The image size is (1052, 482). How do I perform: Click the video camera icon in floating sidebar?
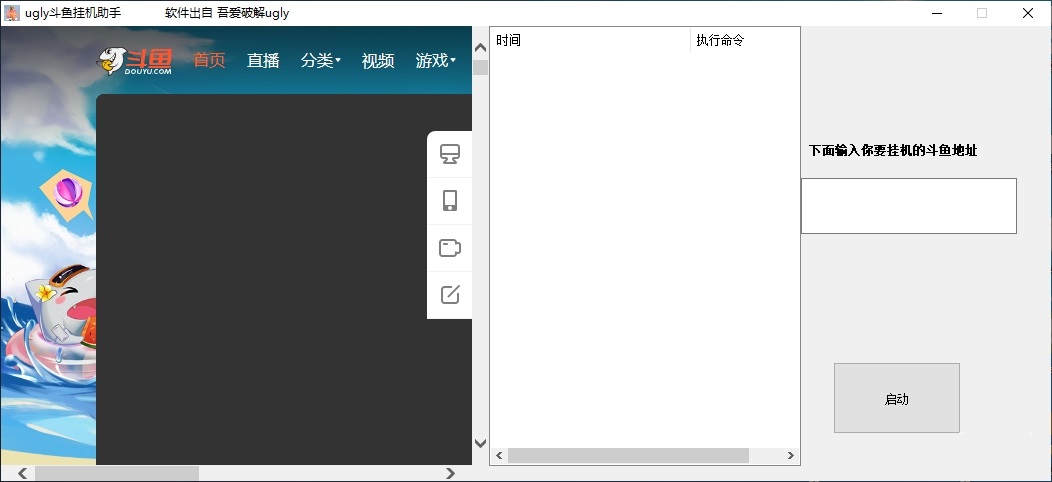(450, 248)
